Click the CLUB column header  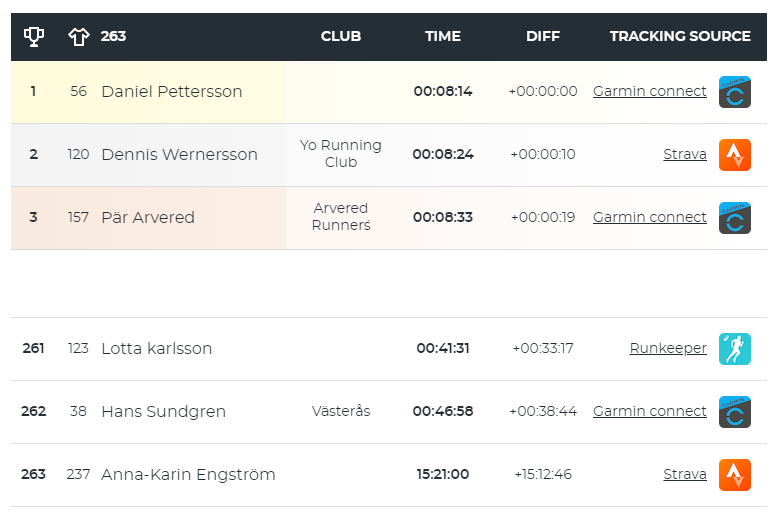click(x=341, y=36)
